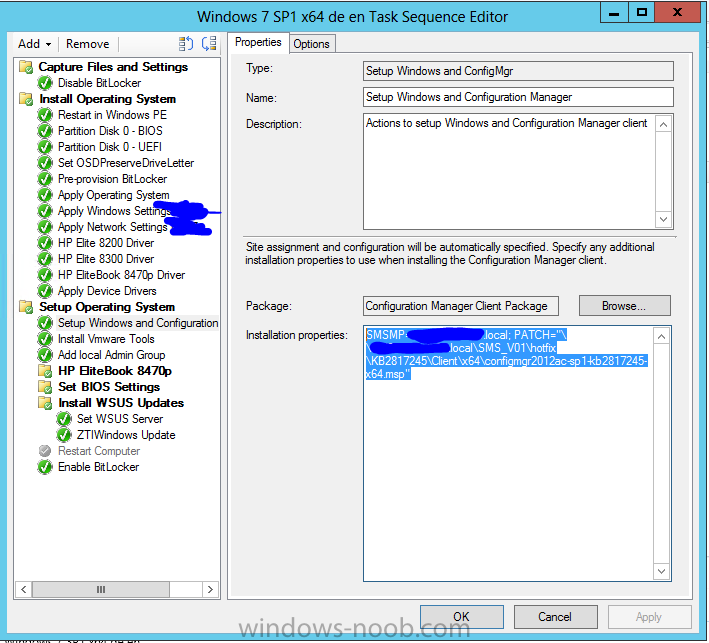Click checkmark icon of Install Vmware Tools
Viewport: 709px width, 643px height.
click(x=45, y=339)
